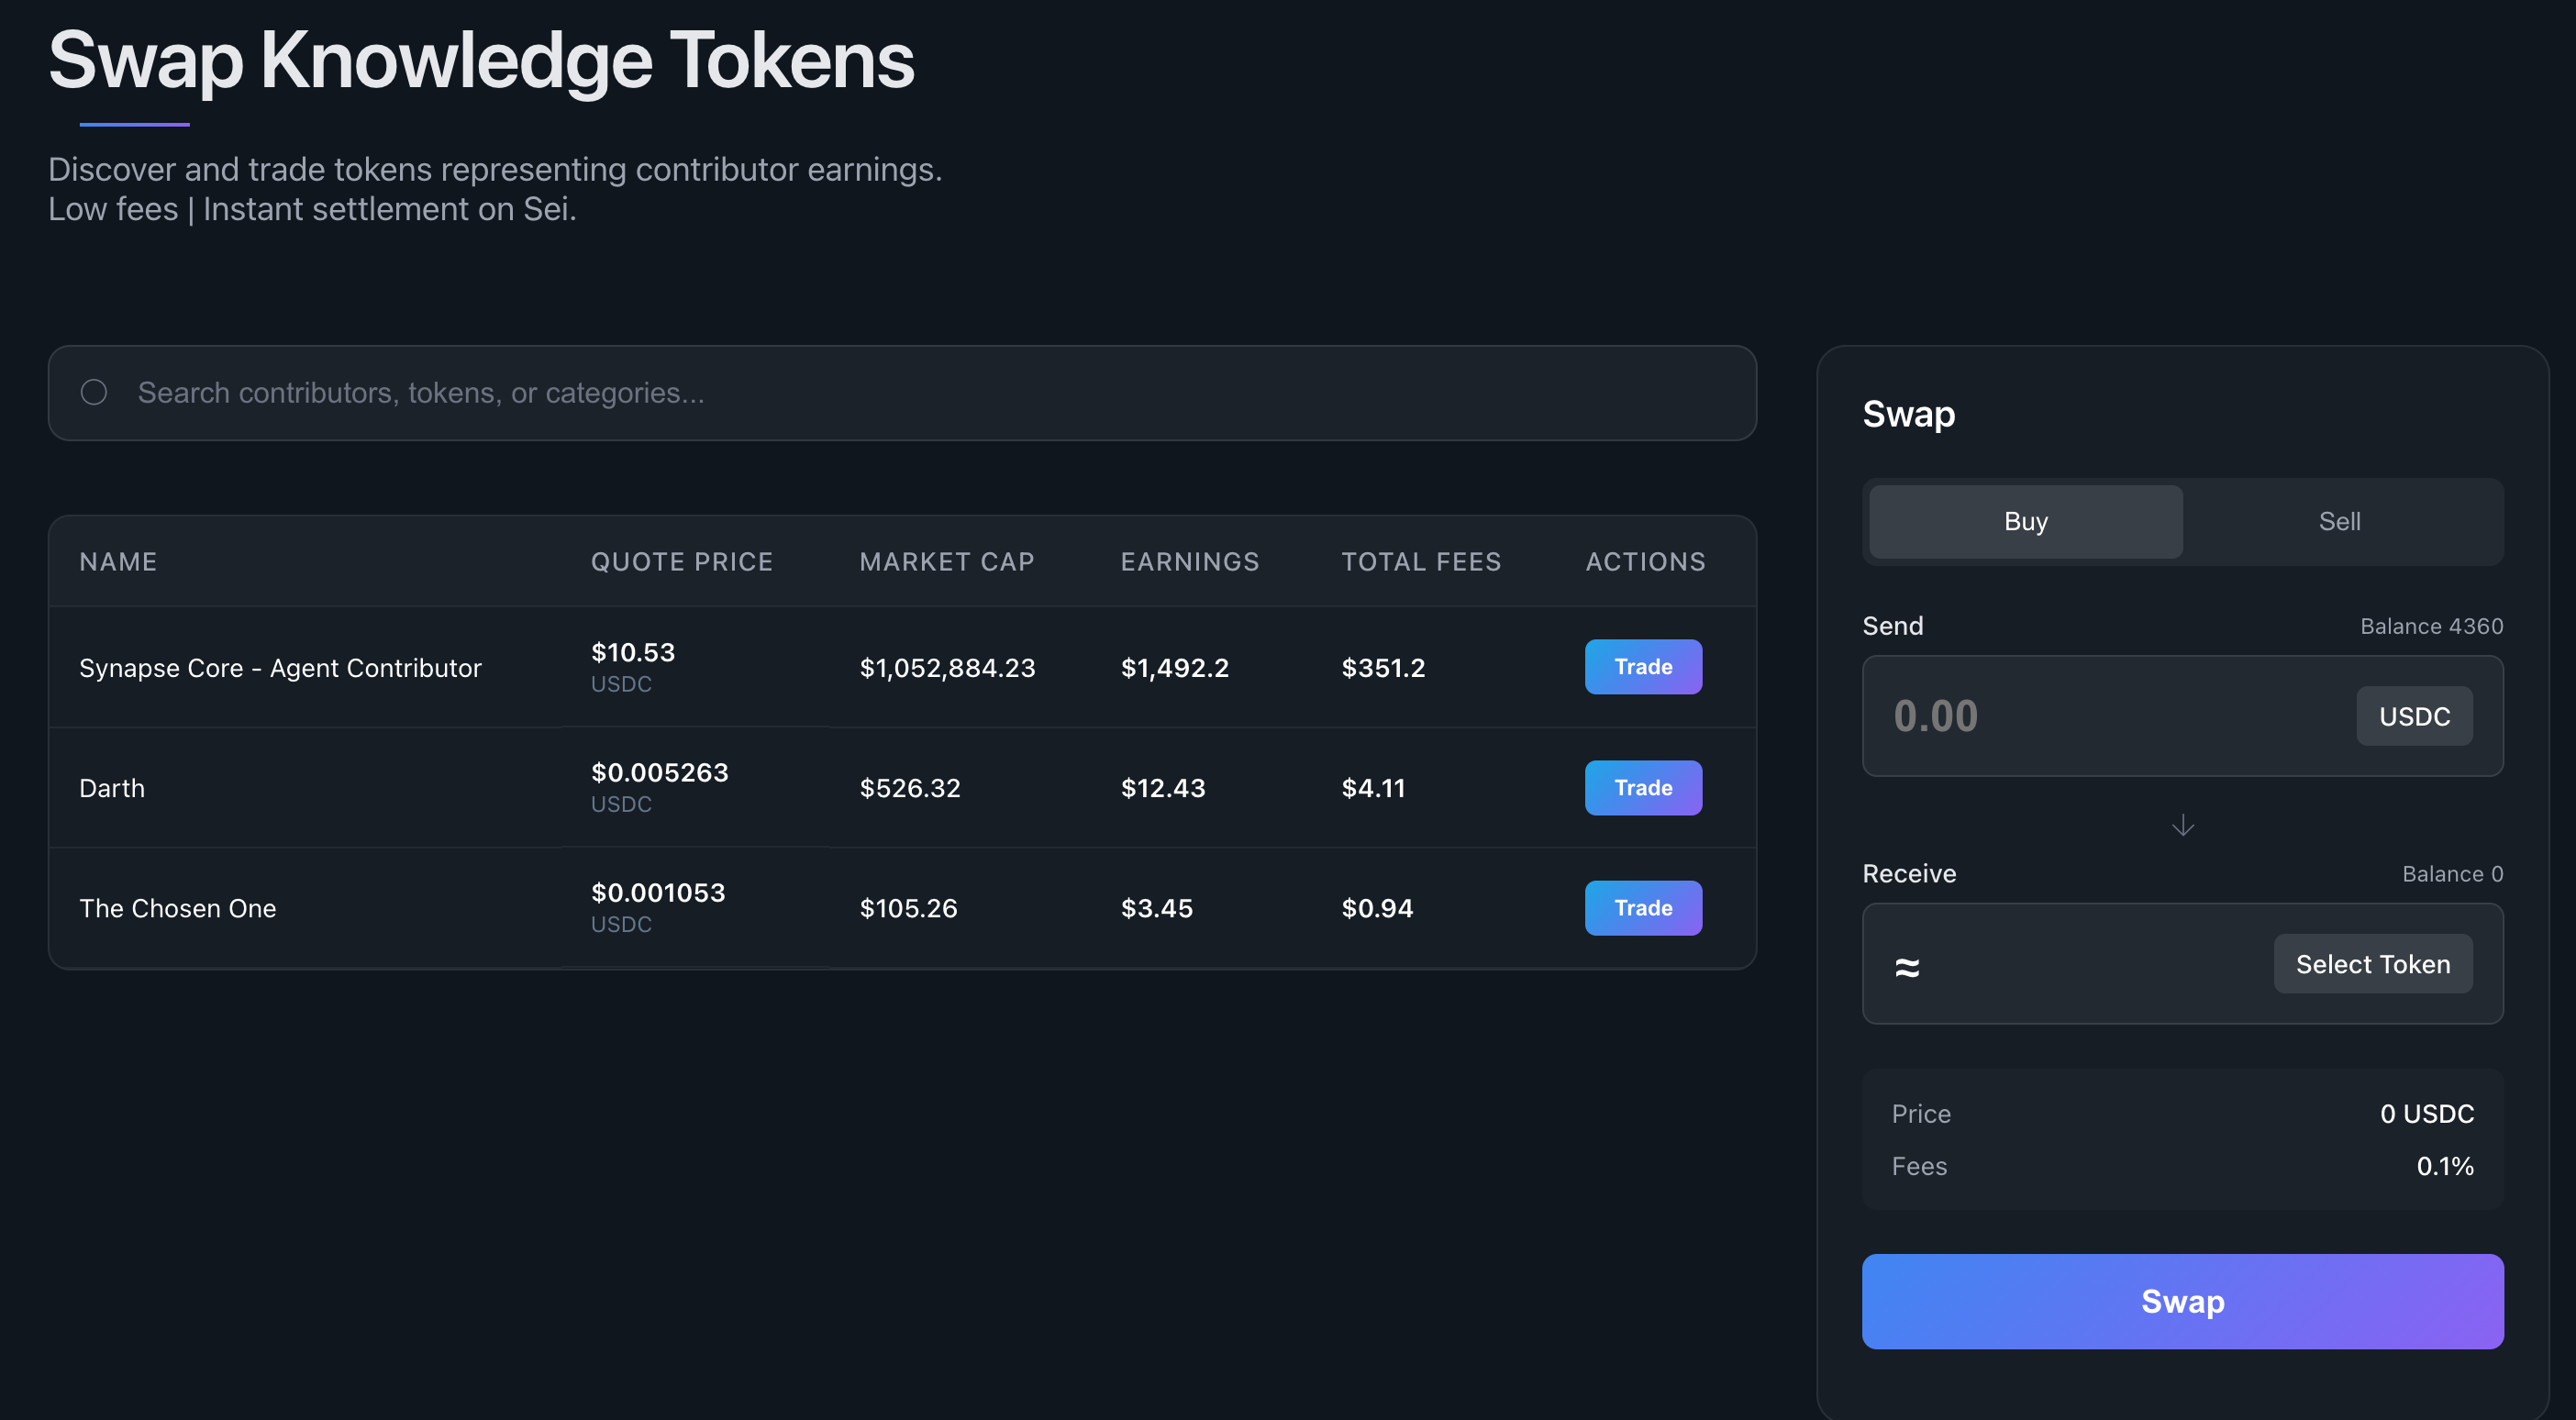
Task: Focus the search contributors input field
Action: pos(902,393)
